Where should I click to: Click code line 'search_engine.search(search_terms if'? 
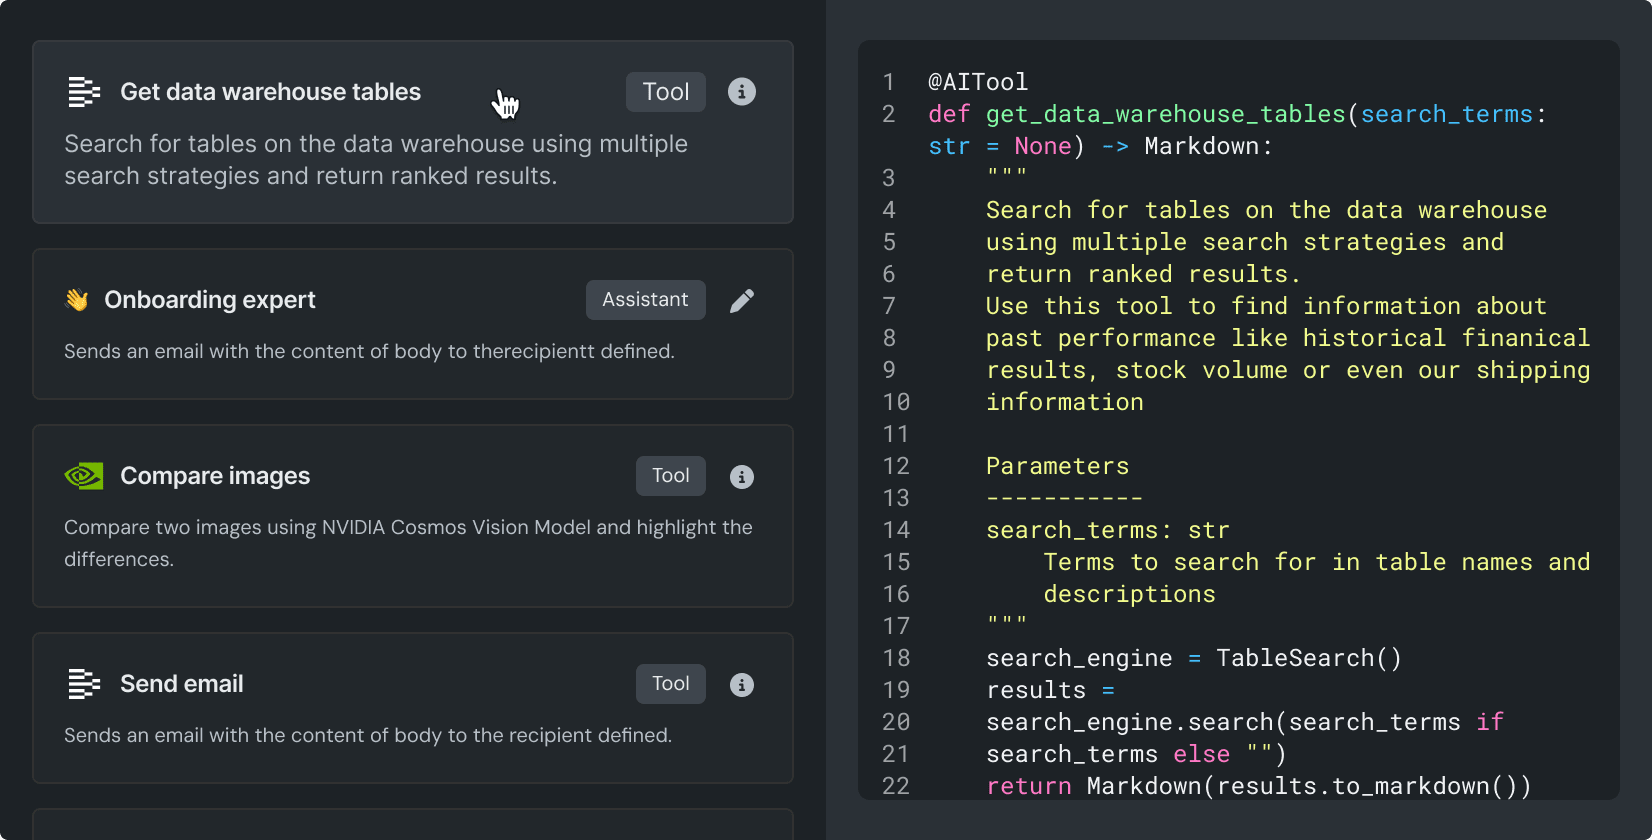tap(1245, 722)
